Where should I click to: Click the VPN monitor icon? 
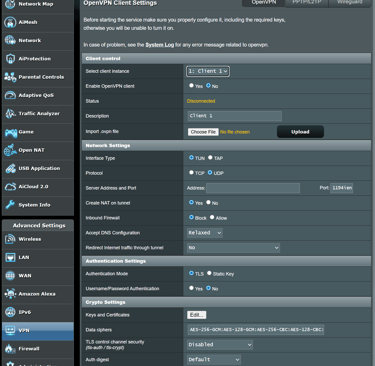coord(10,331)
